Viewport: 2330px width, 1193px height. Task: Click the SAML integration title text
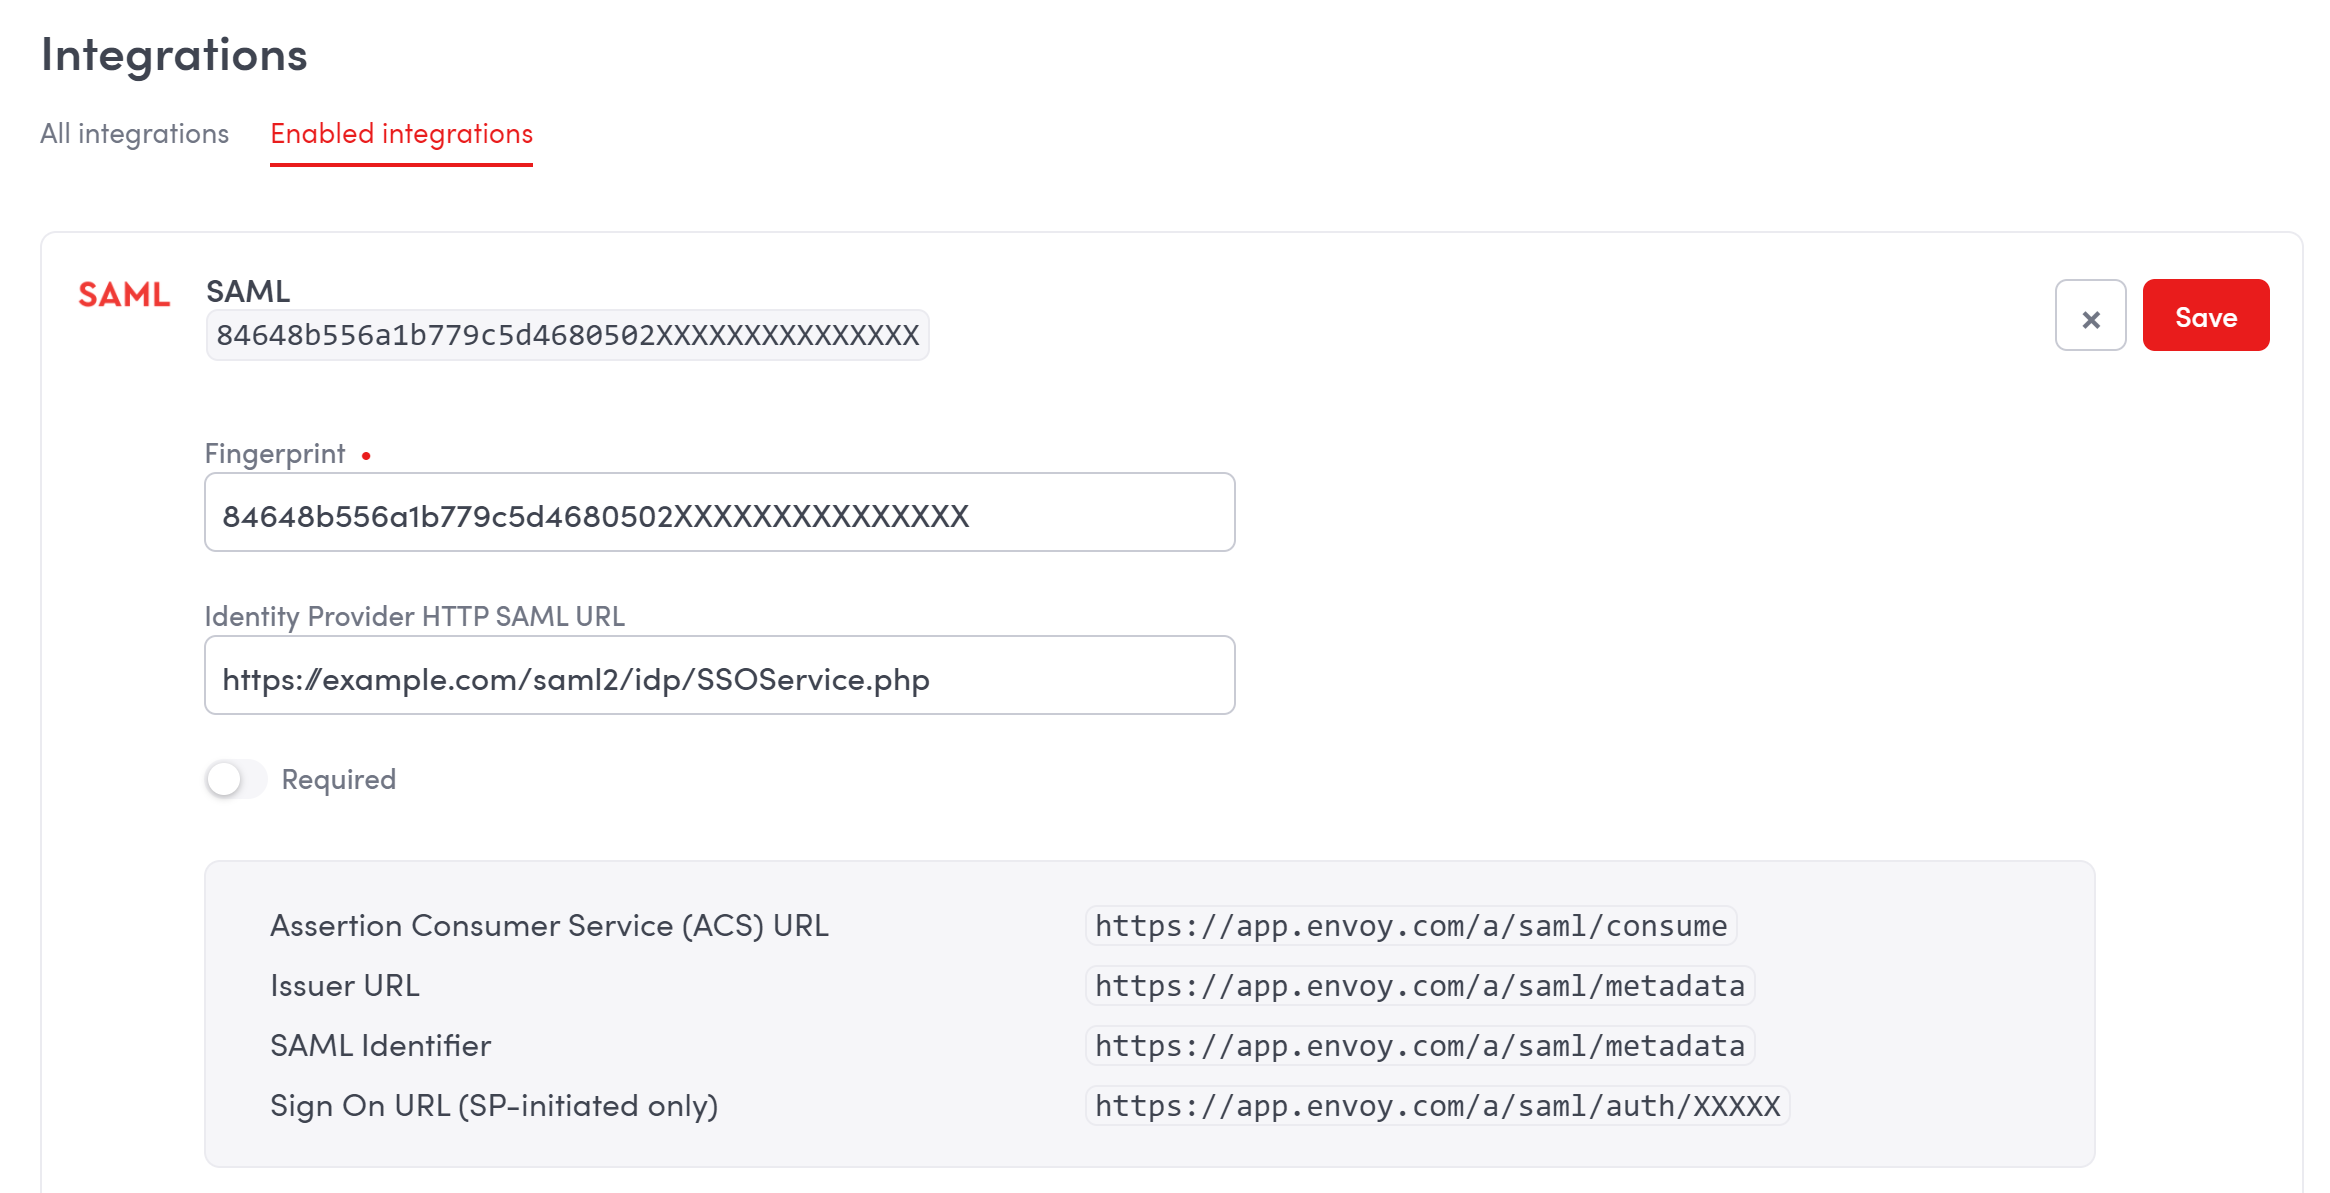click(248, 291)
